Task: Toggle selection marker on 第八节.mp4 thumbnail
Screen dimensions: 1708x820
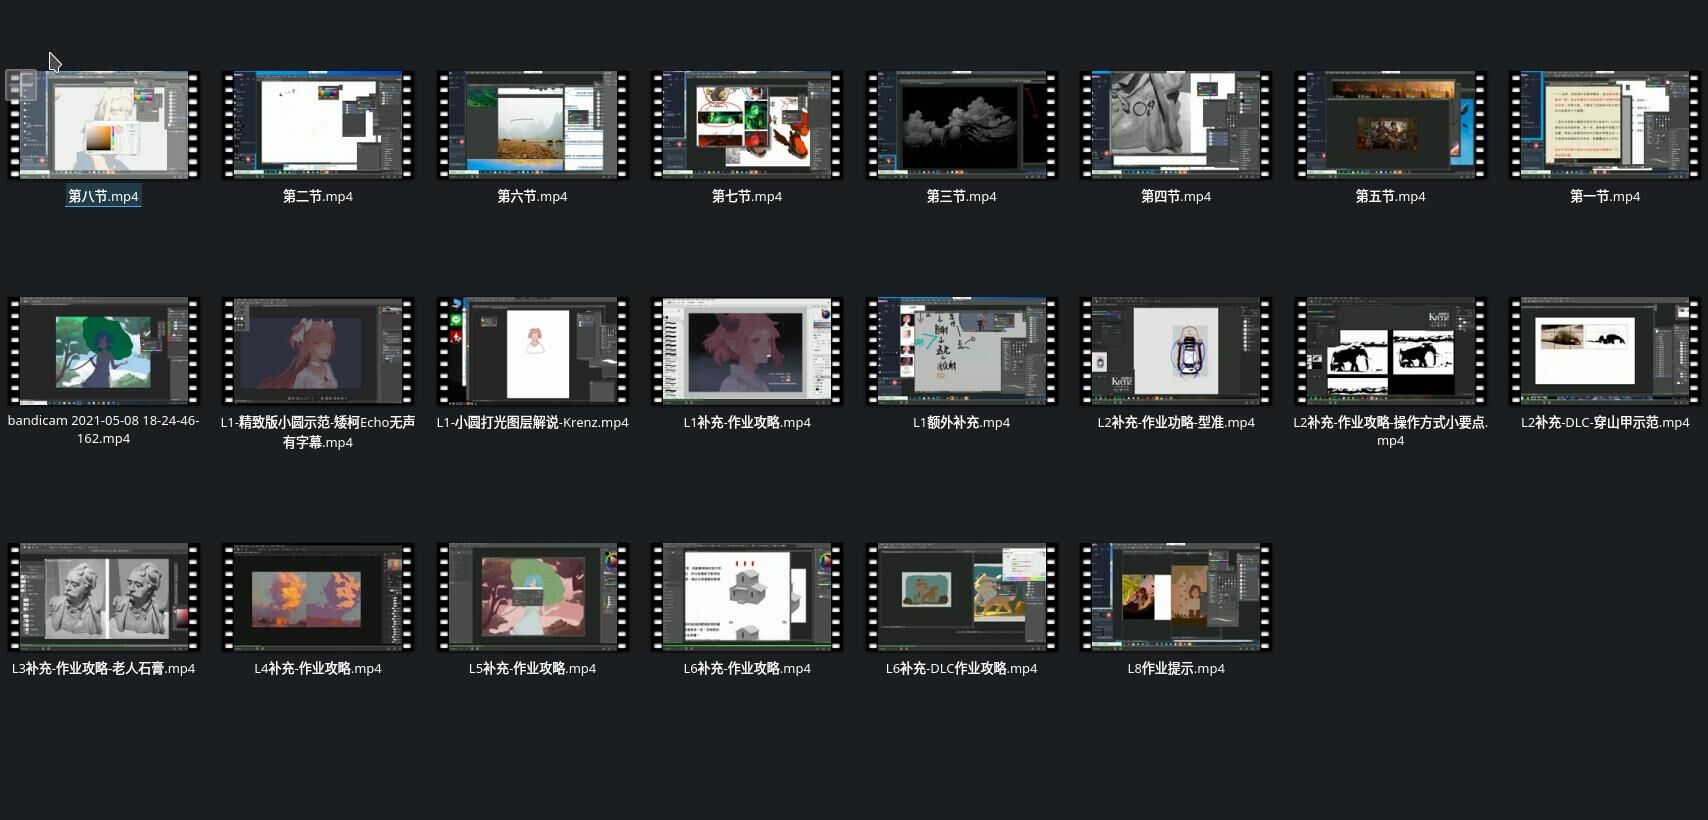Action: 21,85
